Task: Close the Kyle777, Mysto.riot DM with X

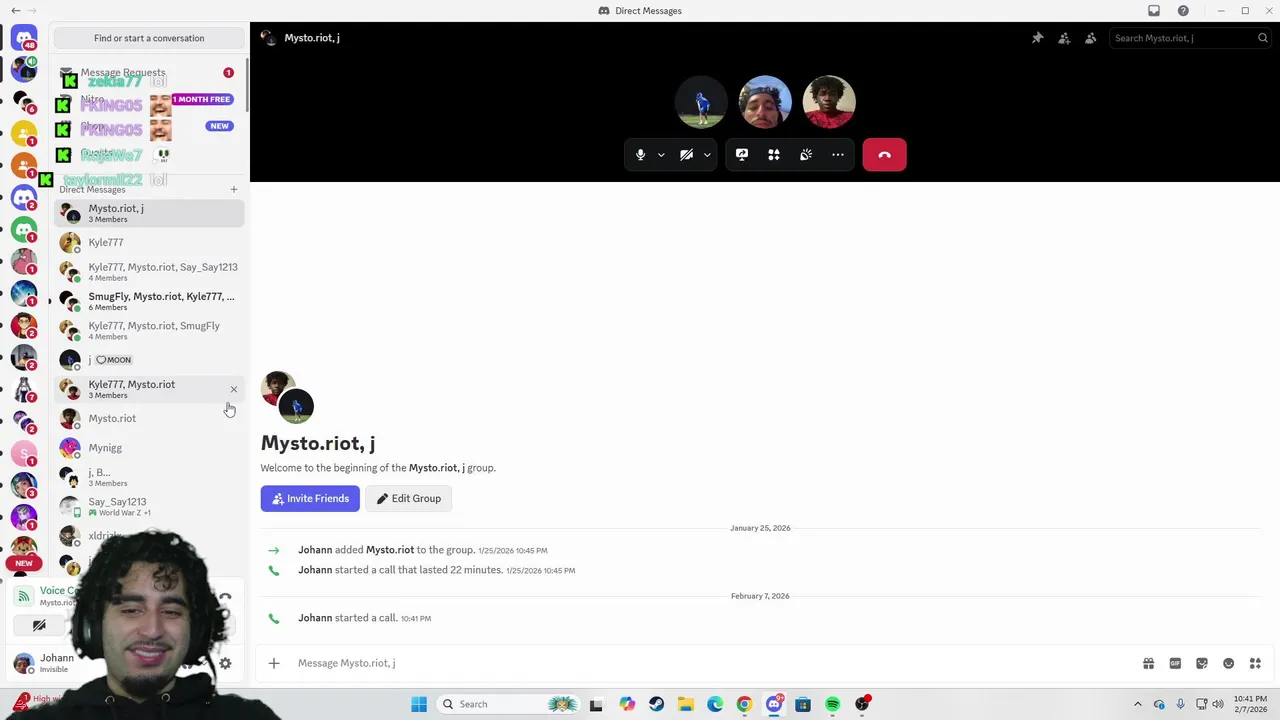Action: pos(234,389)
